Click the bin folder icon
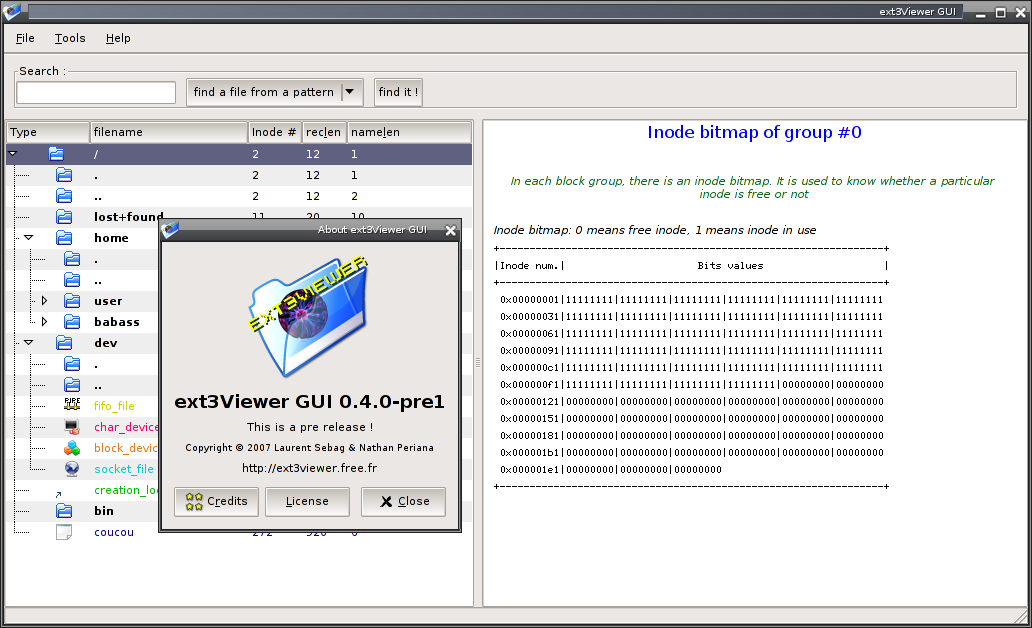The width and height of the screenshot is (1032, 628). [64, 511]
